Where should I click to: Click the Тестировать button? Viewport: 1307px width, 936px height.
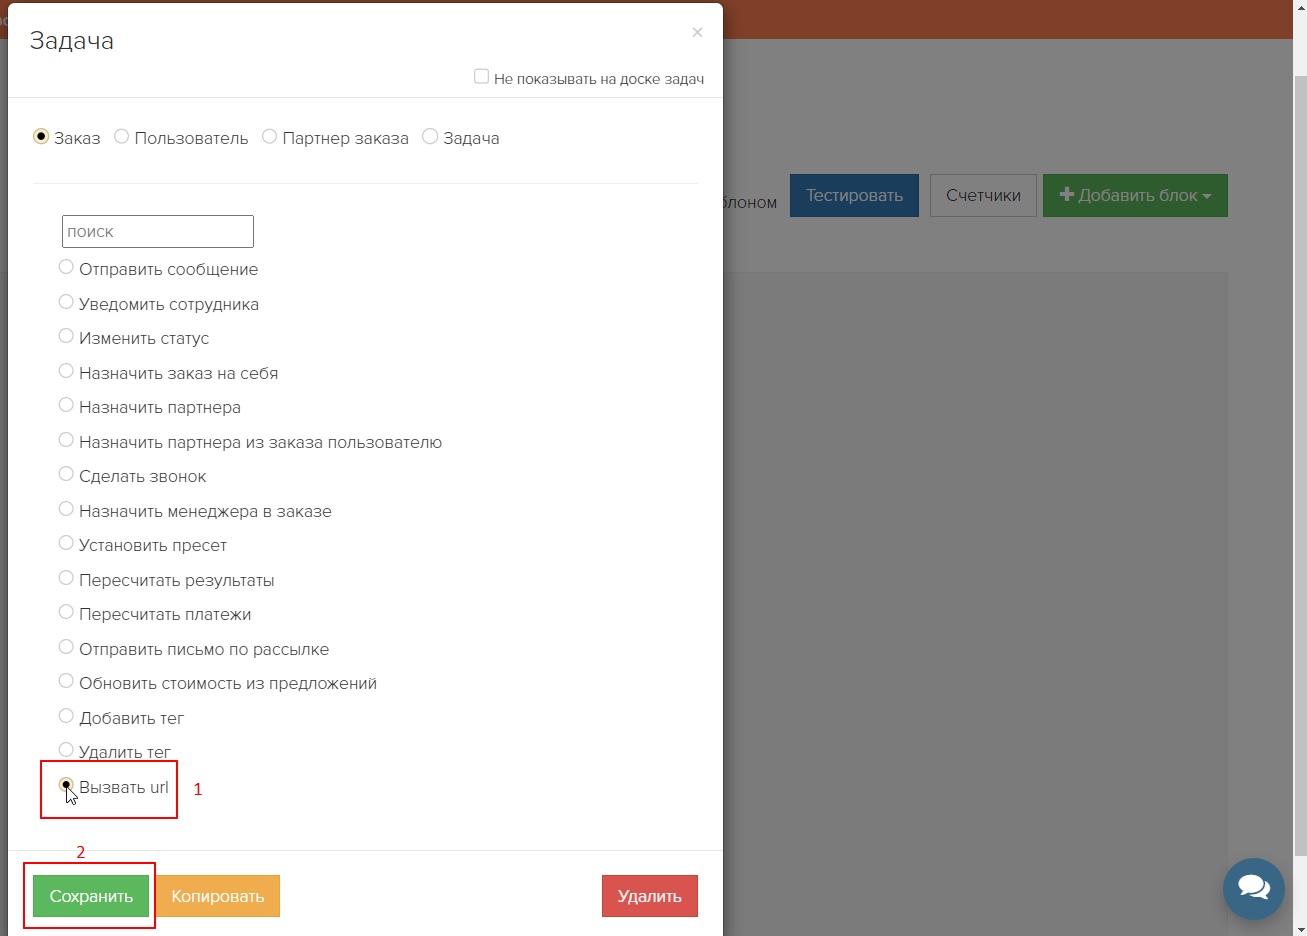point(853,196)
